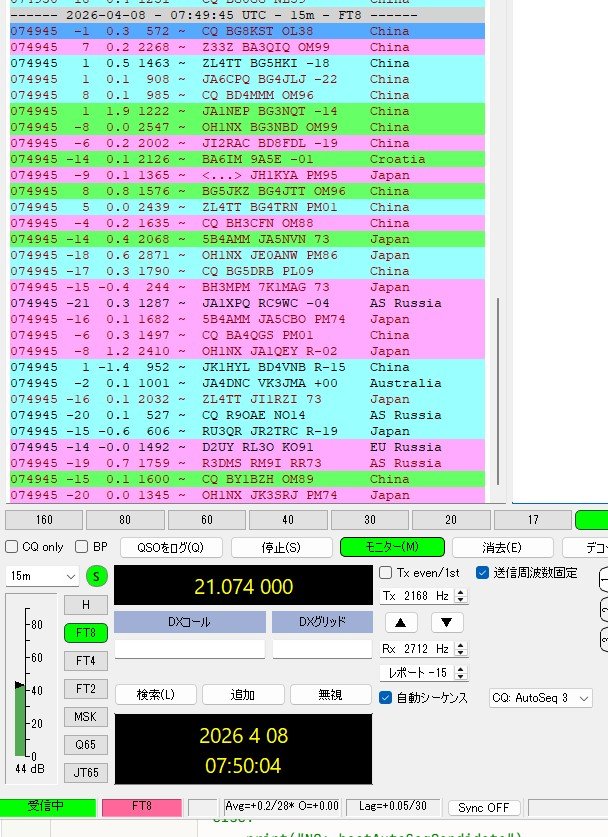Click the pink FT8 status bar label
Image resolution: width=608 pixels, height=837 pixels.
coord(142,807)
